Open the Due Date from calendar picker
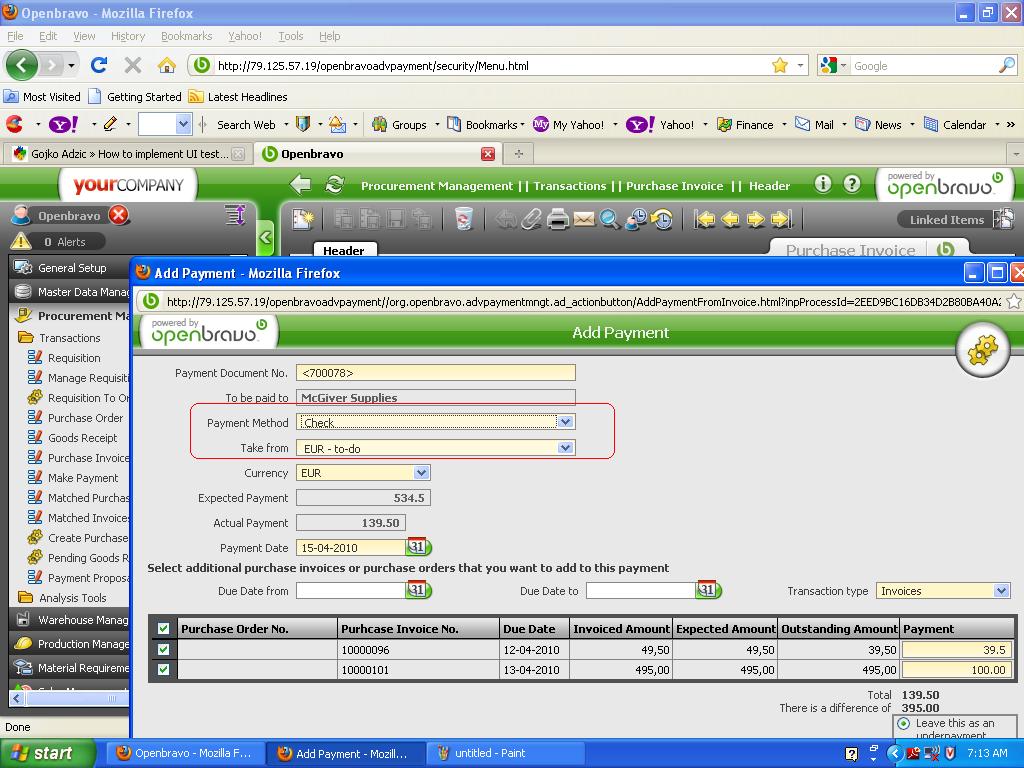1024x768 pixels. [x=418, y=590]
